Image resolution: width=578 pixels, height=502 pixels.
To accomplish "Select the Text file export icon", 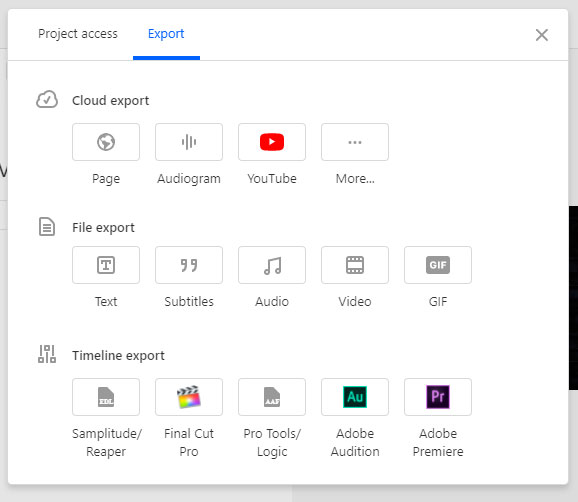I will pyautogui.click(x=106, y=265).
